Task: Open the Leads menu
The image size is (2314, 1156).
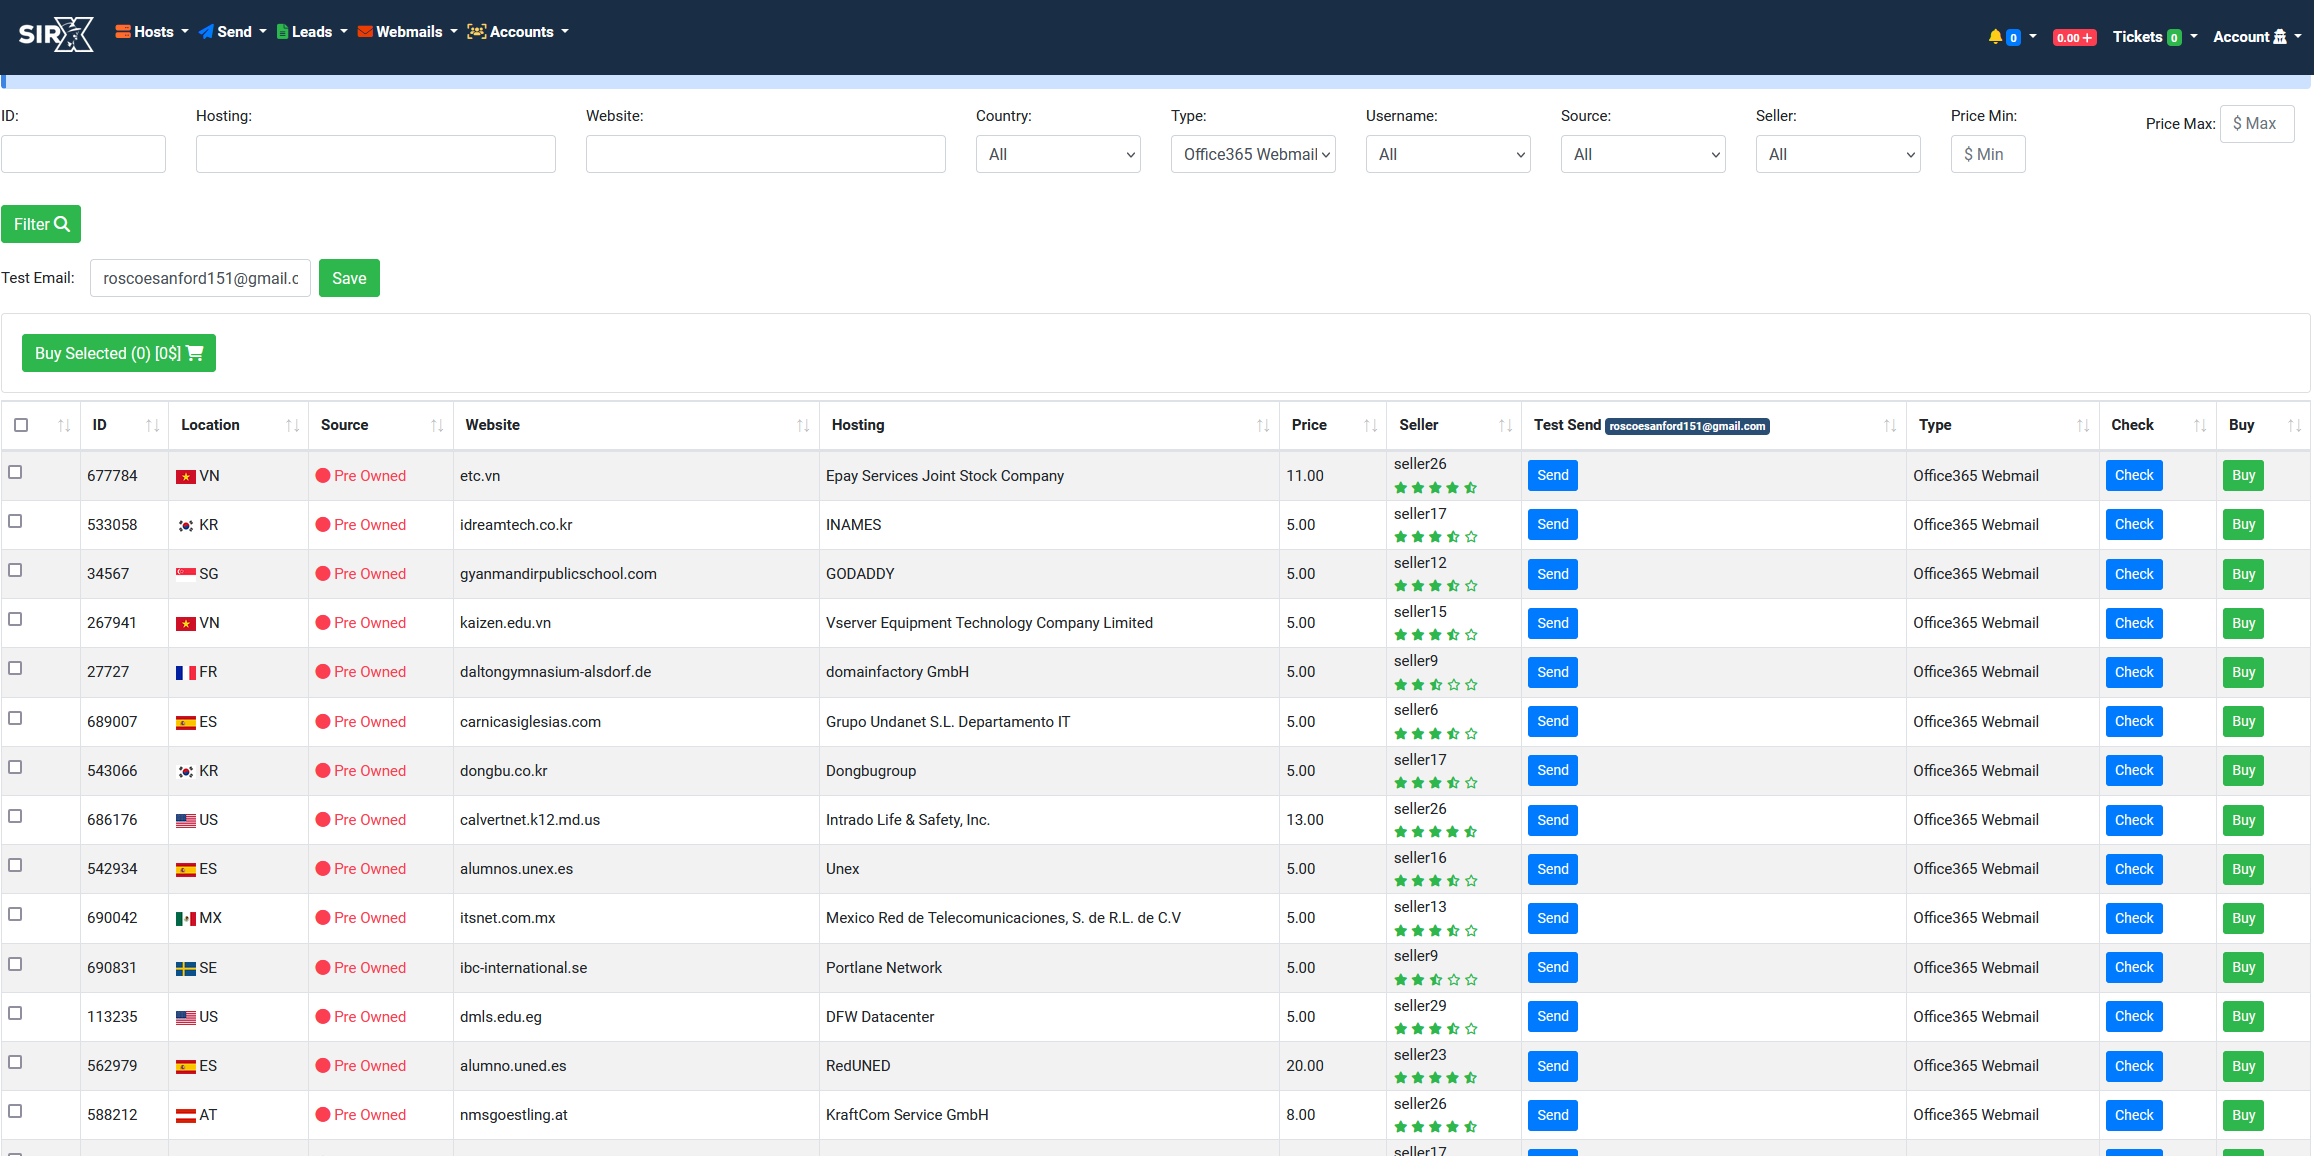Action: click(x=312, y=32)
